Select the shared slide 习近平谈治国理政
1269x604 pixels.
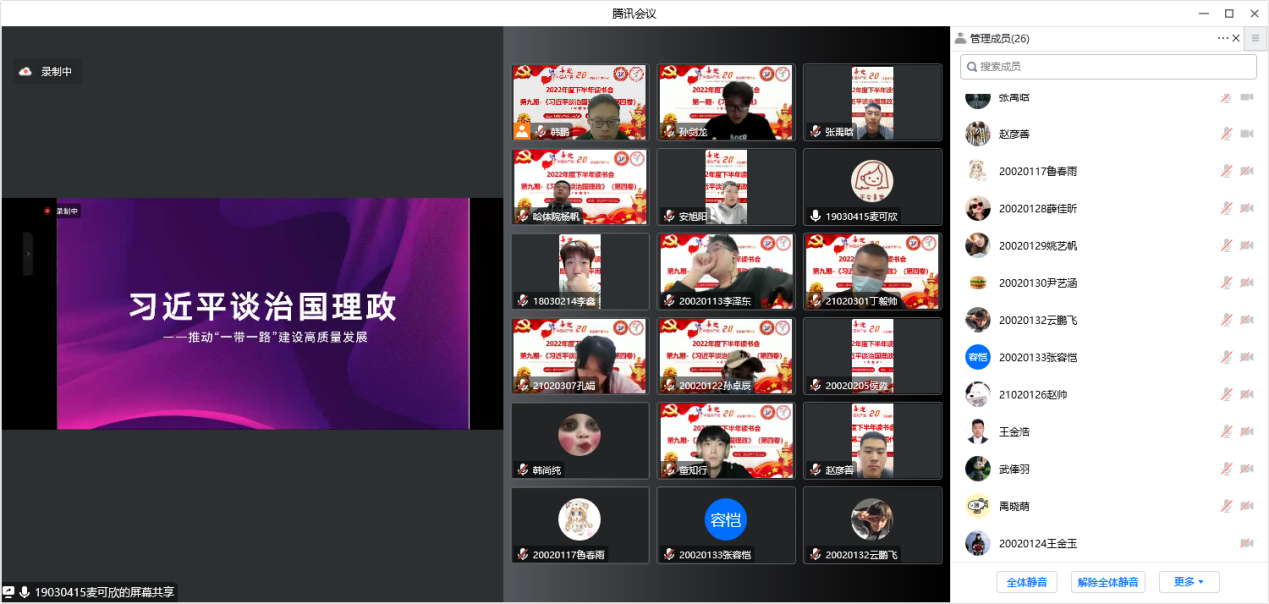click(x=262, y=314)
